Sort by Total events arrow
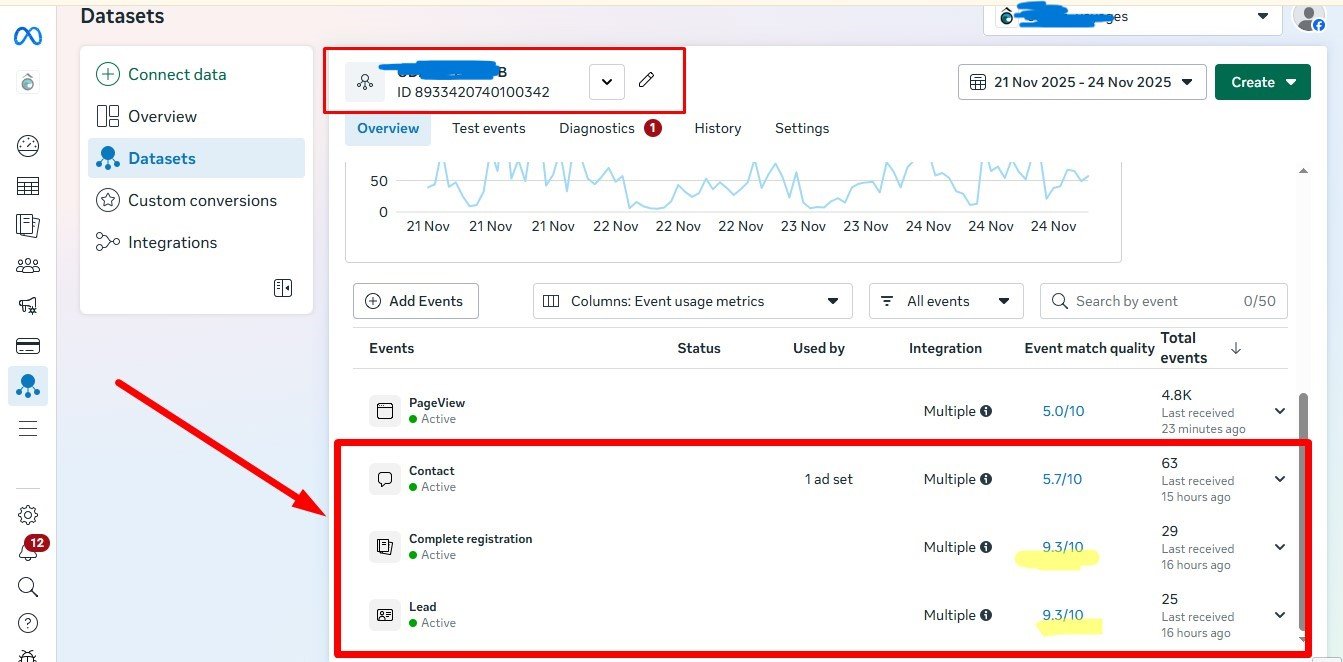Viewport: 1343px width, 662px height. 1236,348
